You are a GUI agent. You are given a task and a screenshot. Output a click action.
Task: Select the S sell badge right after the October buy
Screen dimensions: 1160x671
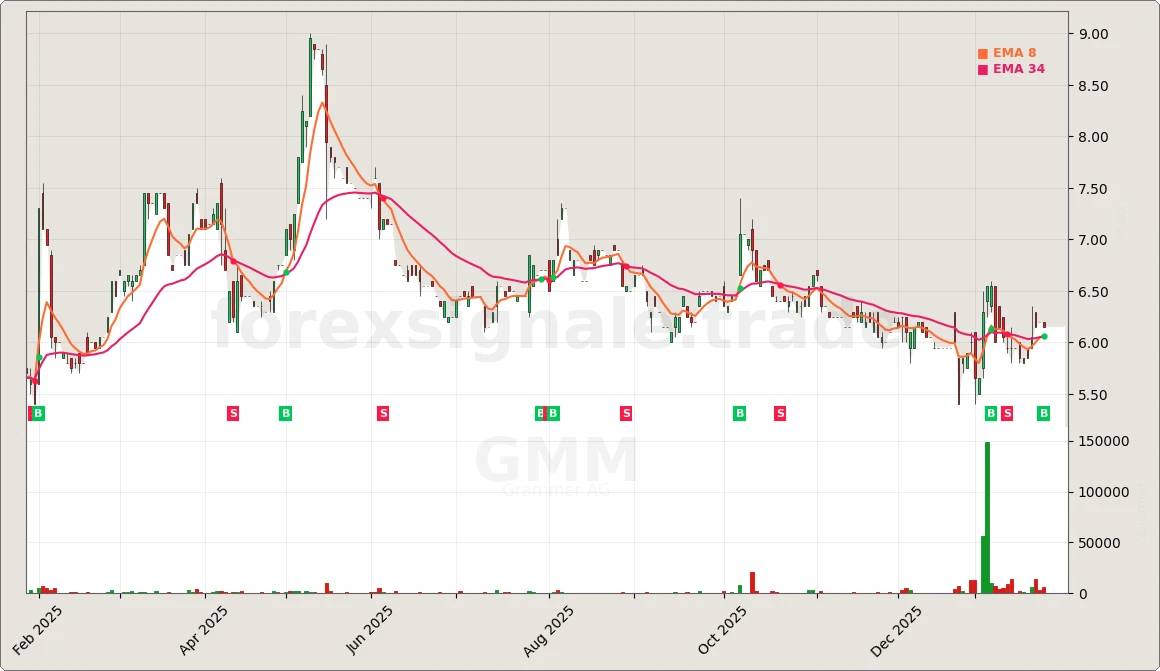pyautogui.click(x=779, y=412)
